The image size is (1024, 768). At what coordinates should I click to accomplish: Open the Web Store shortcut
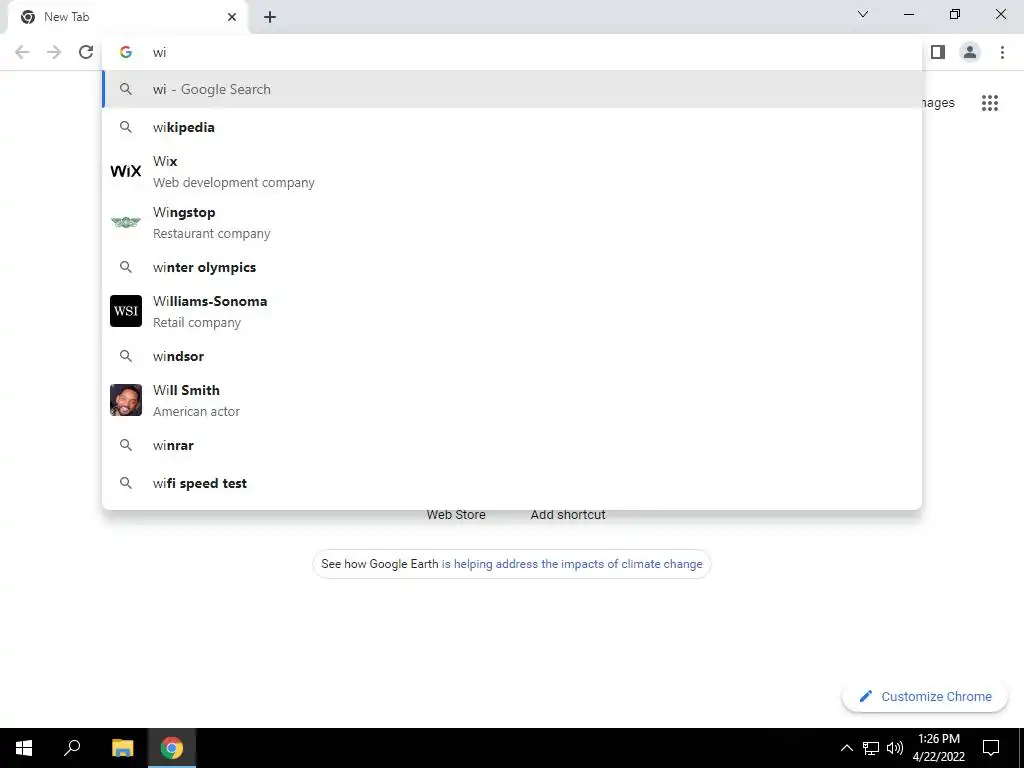(456, 515)
